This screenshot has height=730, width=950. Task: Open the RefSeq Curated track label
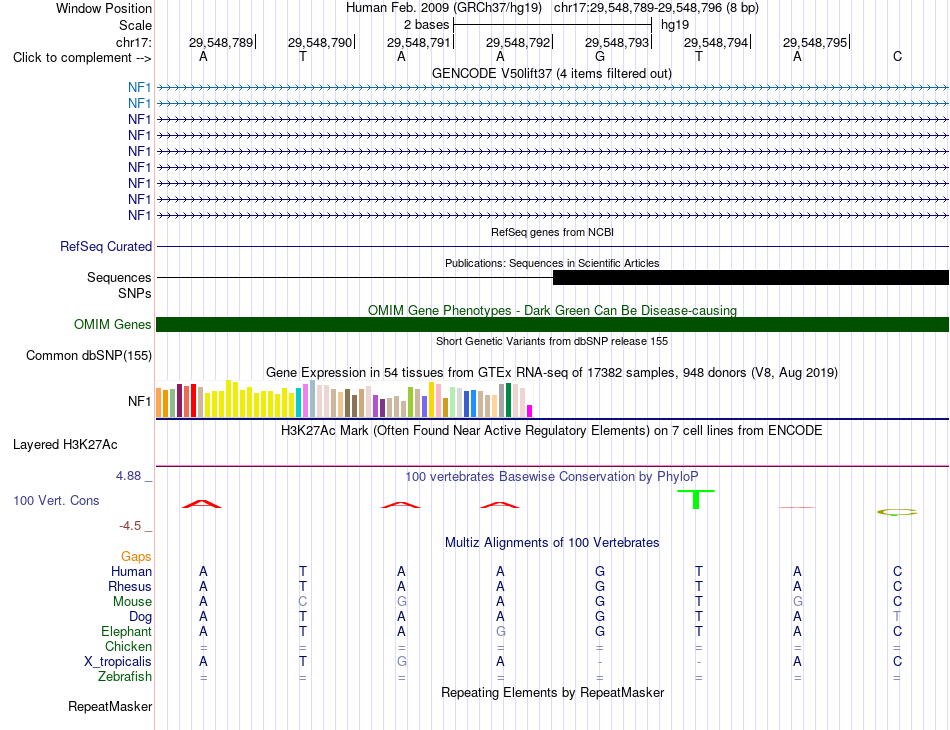[x=106, y=247]
